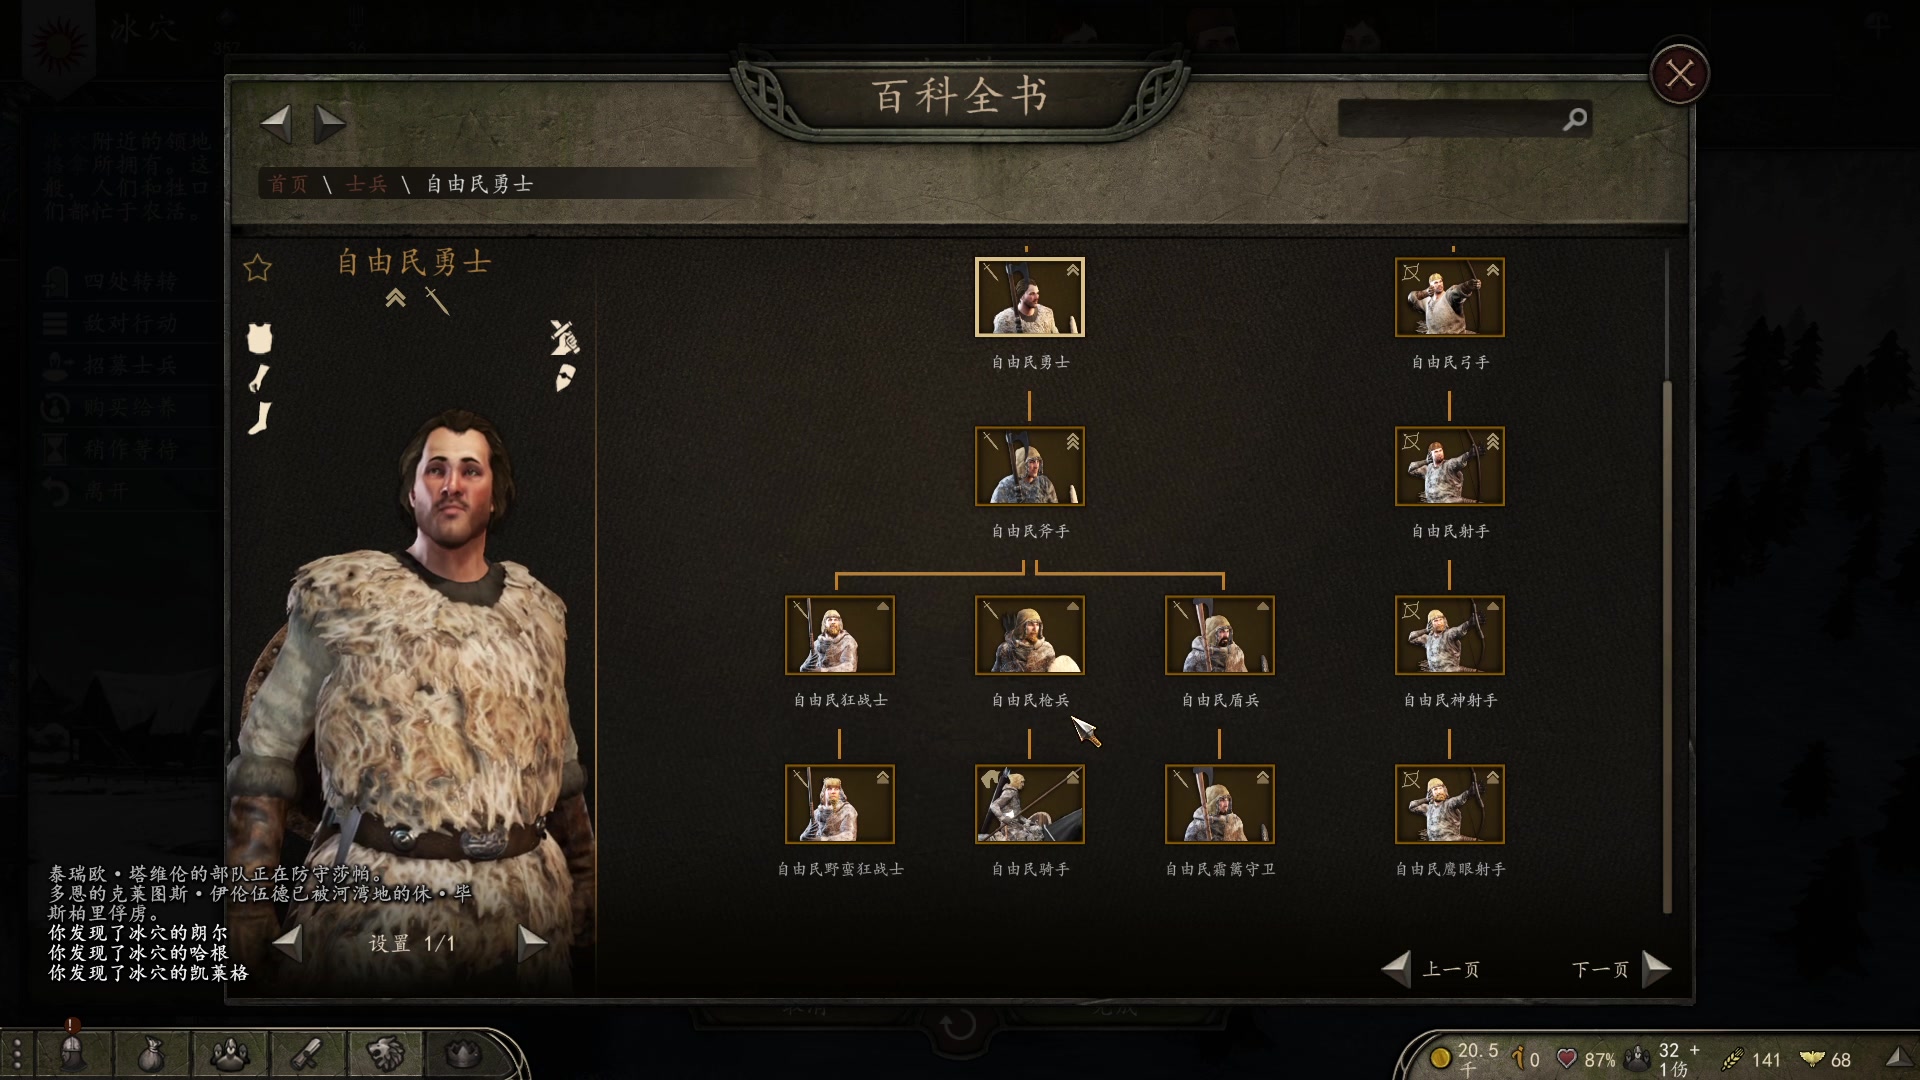Click the encyclopedia back arrow
Image resolution: width=1920 pixels, height=1080 pixels.
click(x=276, y=124)
